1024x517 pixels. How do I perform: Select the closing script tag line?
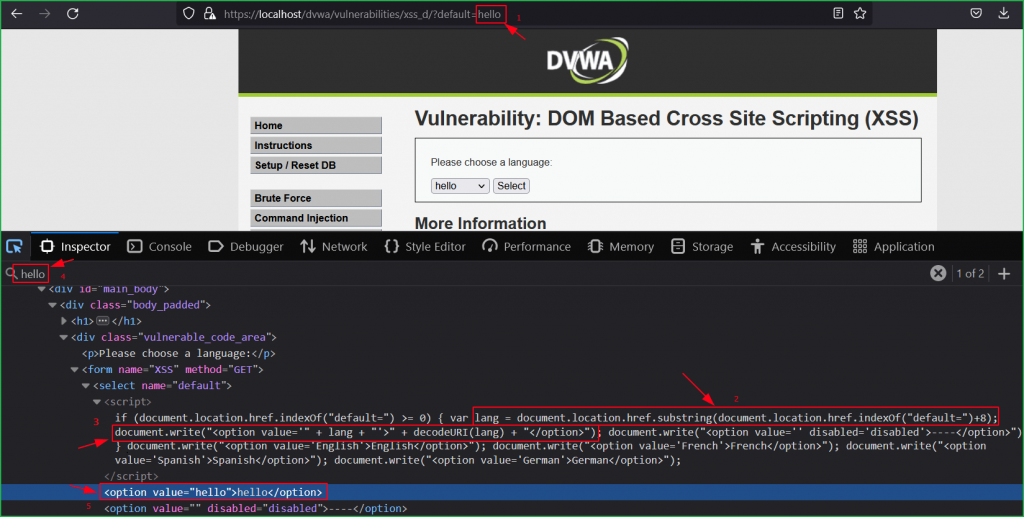coord(131,477)
